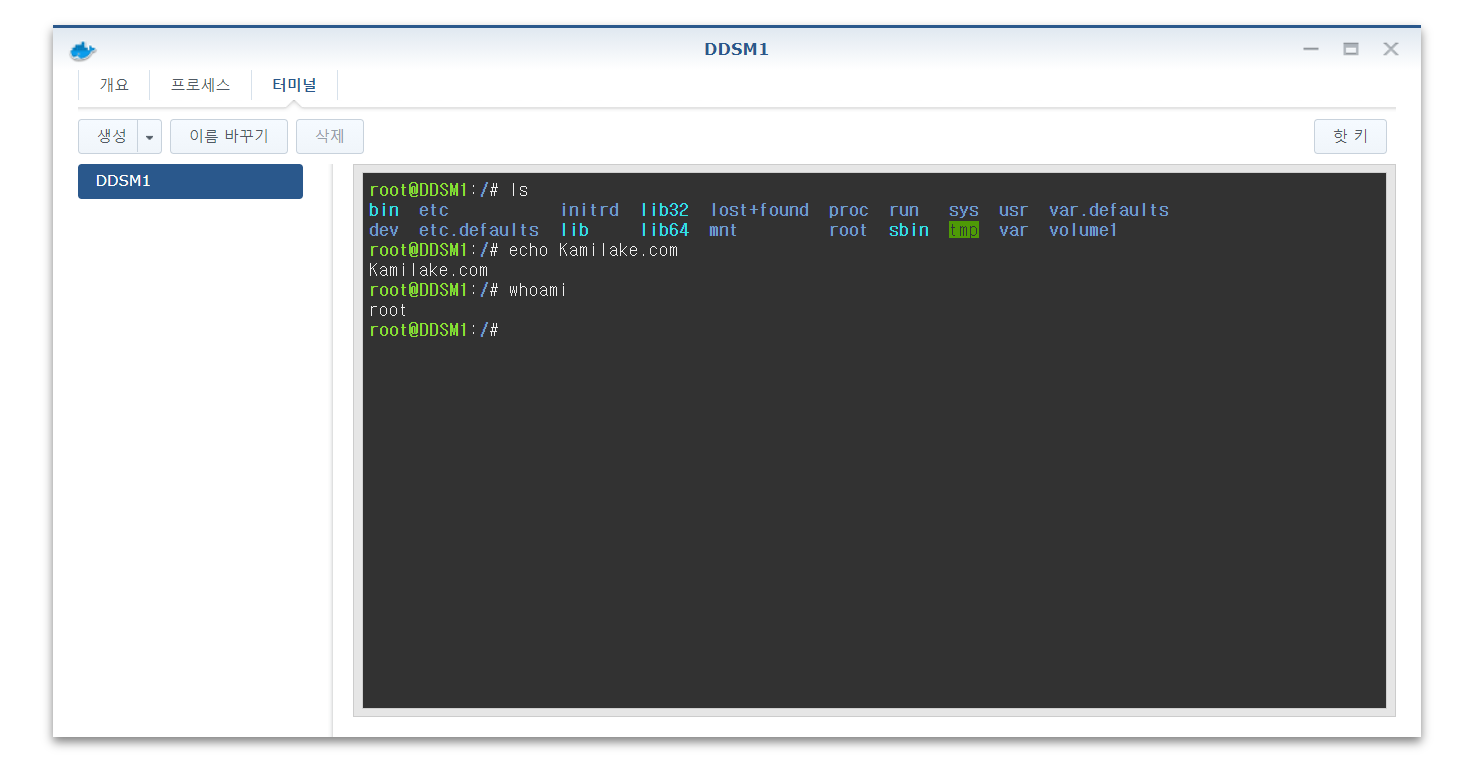Image resolution: width=1466 pixels, height=778 pixels.
Task: Open the 개요 tab
Action: [114, 85]
